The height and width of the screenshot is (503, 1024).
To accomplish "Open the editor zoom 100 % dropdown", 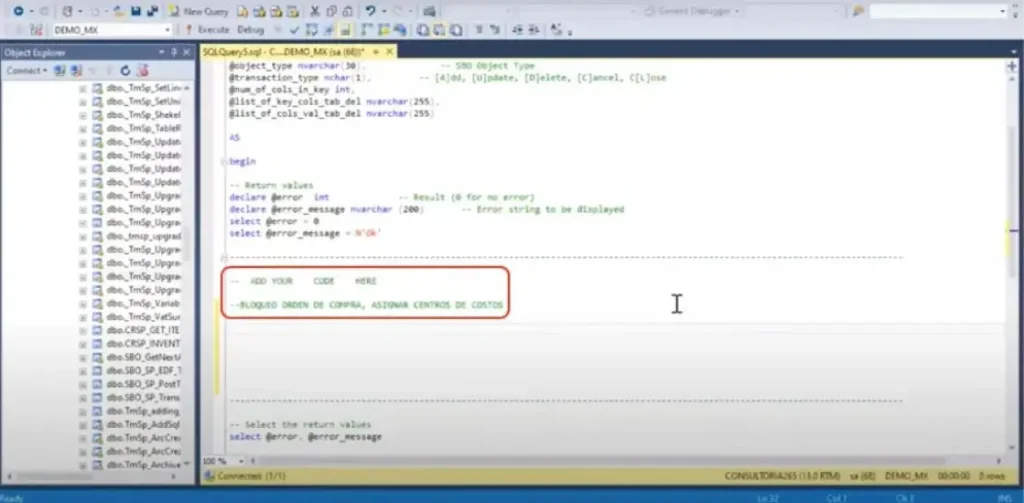I will click(241, 461).
